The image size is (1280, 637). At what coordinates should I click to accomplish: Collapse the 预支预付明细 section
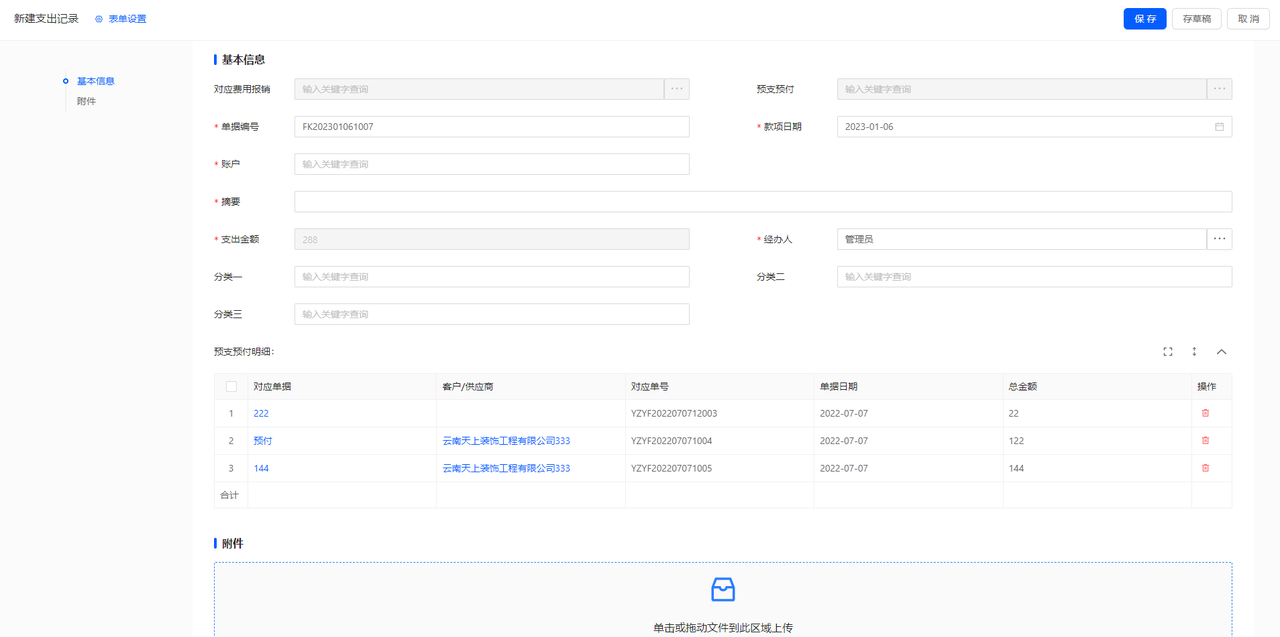(1221, 352)
